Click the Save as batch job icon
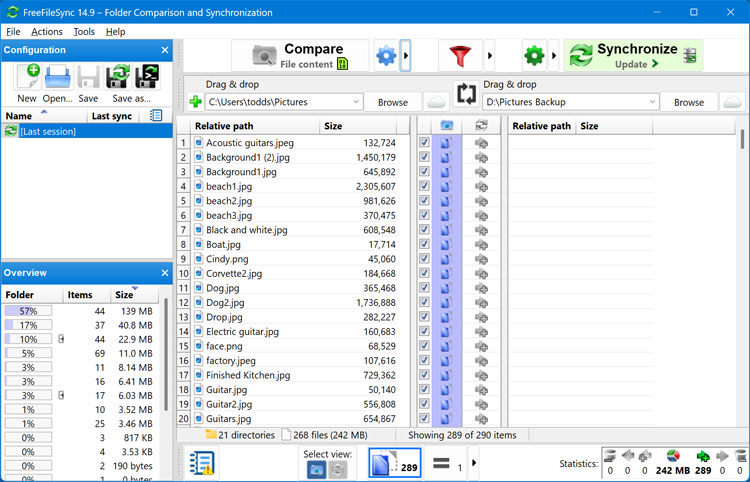The image size is (750, 482). 147,77
